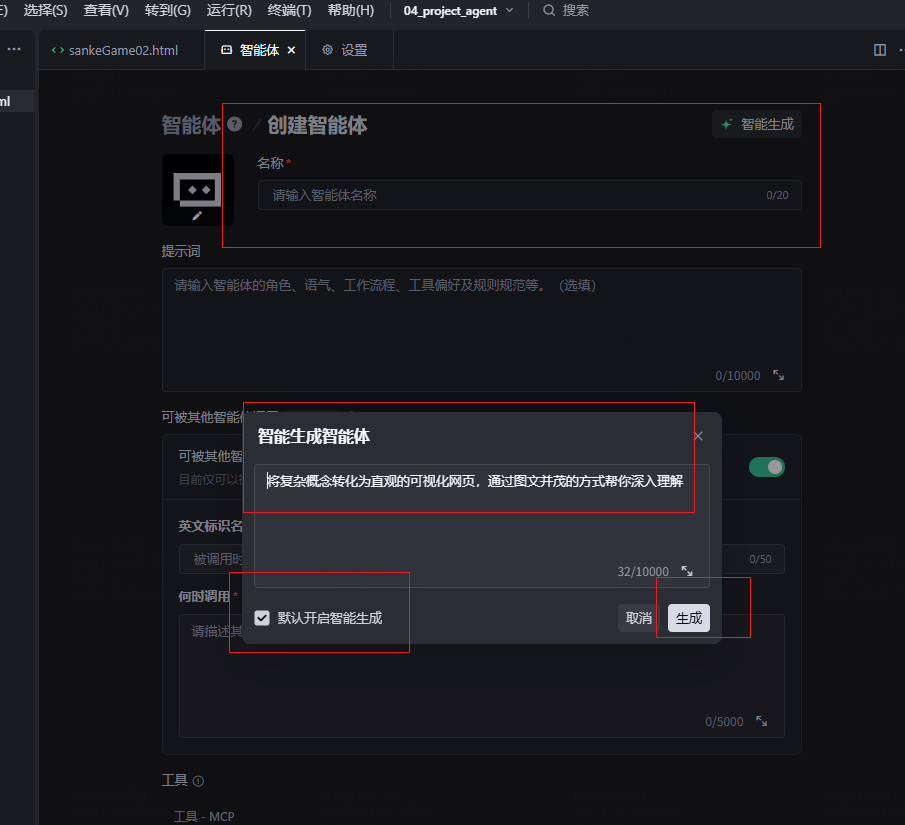Close the 智能体 tab
Screen dimensions: 905x825
point(291,50)
